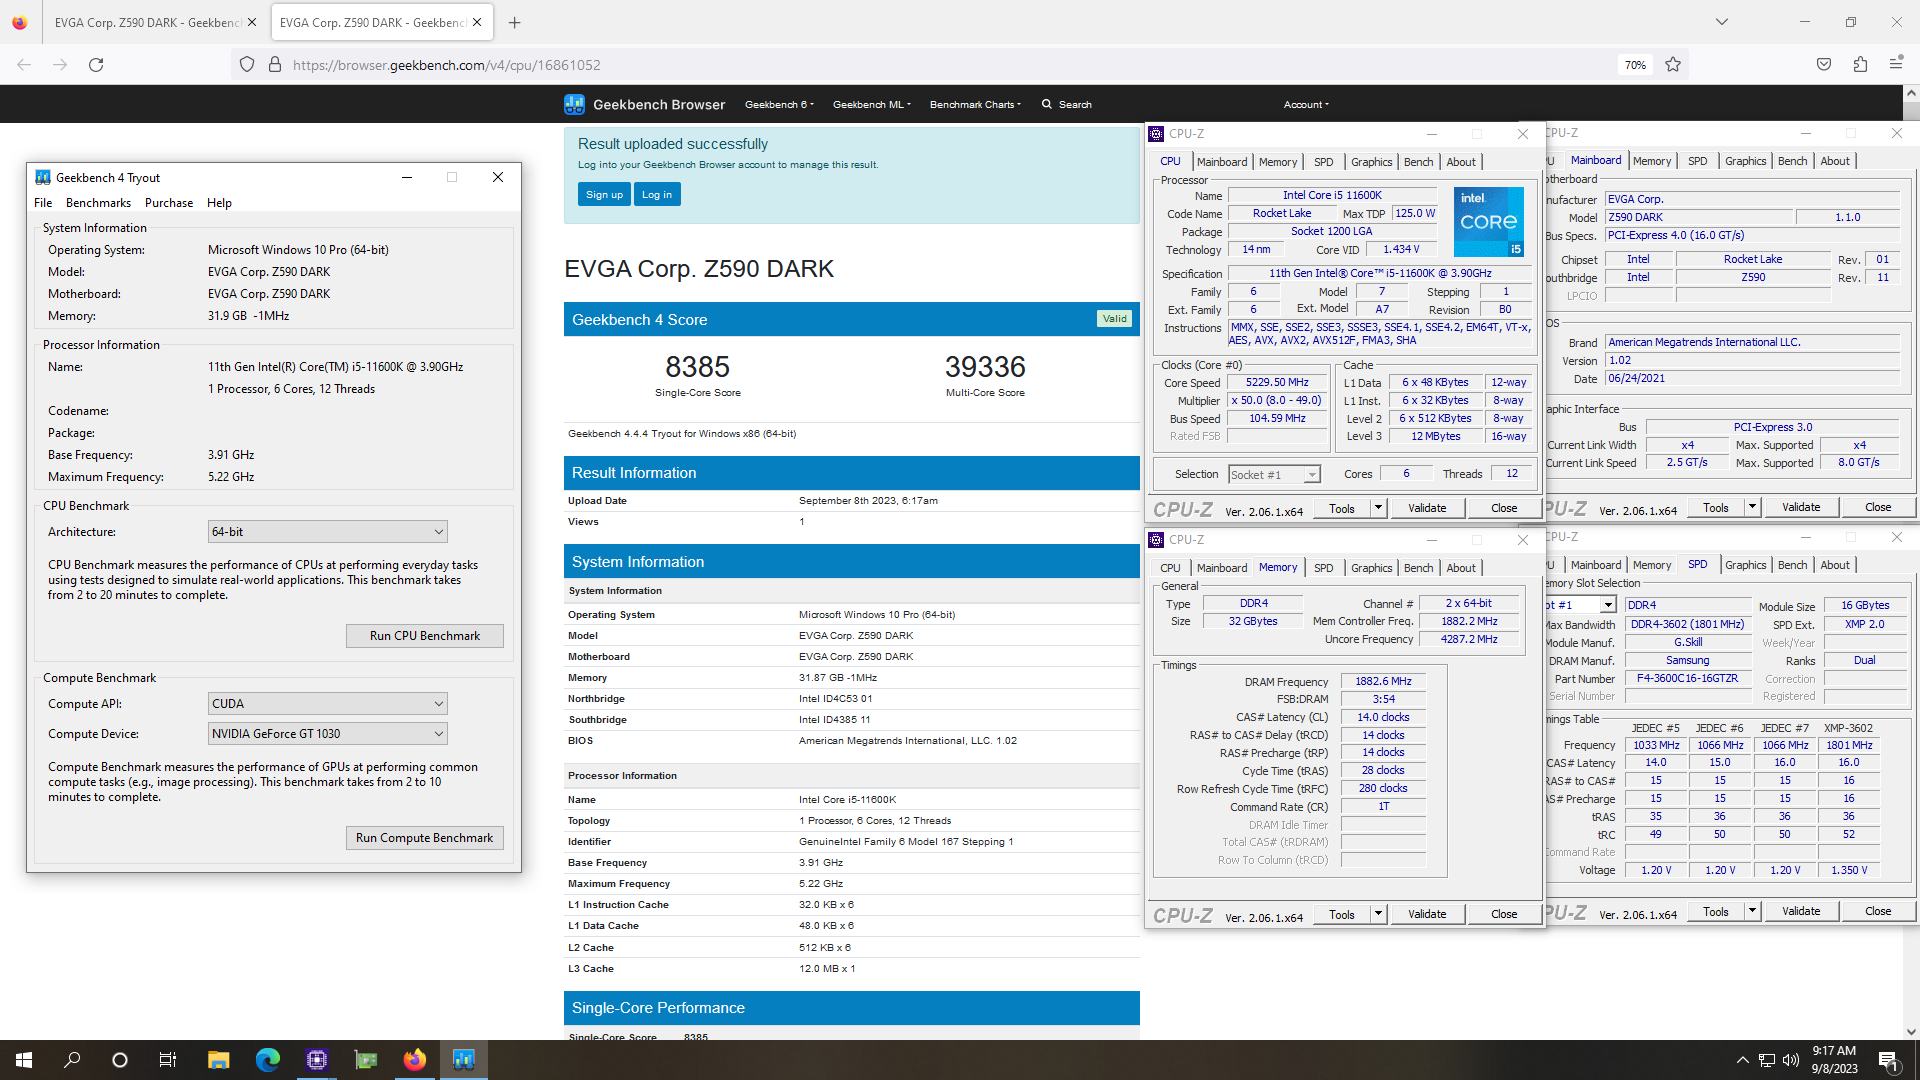Open the File menu in Geekbench 4
The image size is (1920, 1080).
tap(43, 203)
